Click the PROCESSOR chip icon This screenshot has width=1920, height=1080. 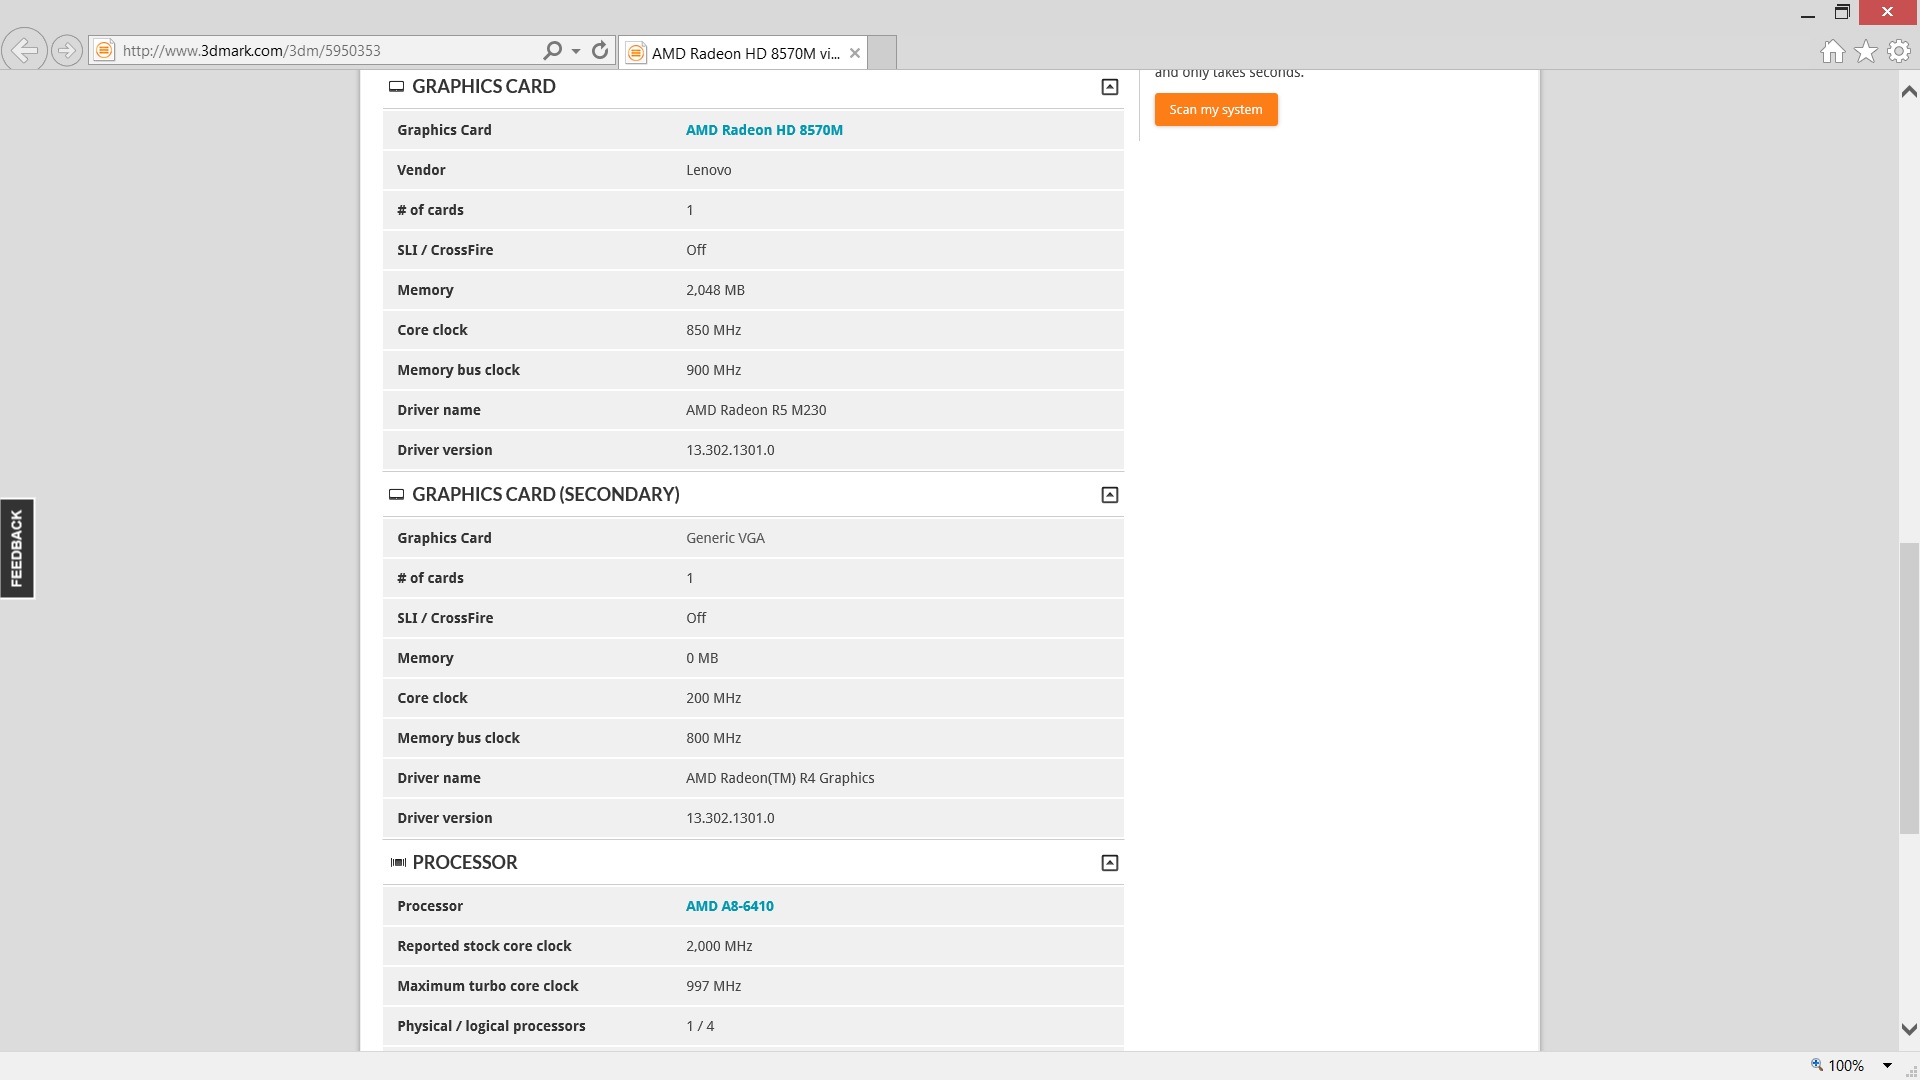(x=398, y=863)
